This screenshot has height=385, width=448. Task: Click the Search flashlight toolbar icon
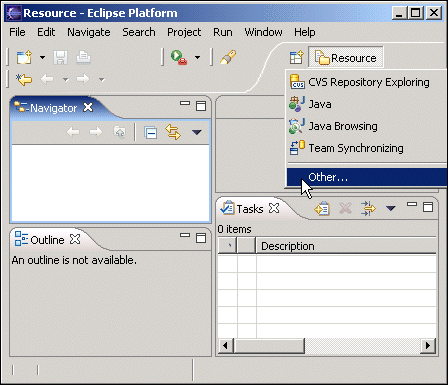click(228, 57)
